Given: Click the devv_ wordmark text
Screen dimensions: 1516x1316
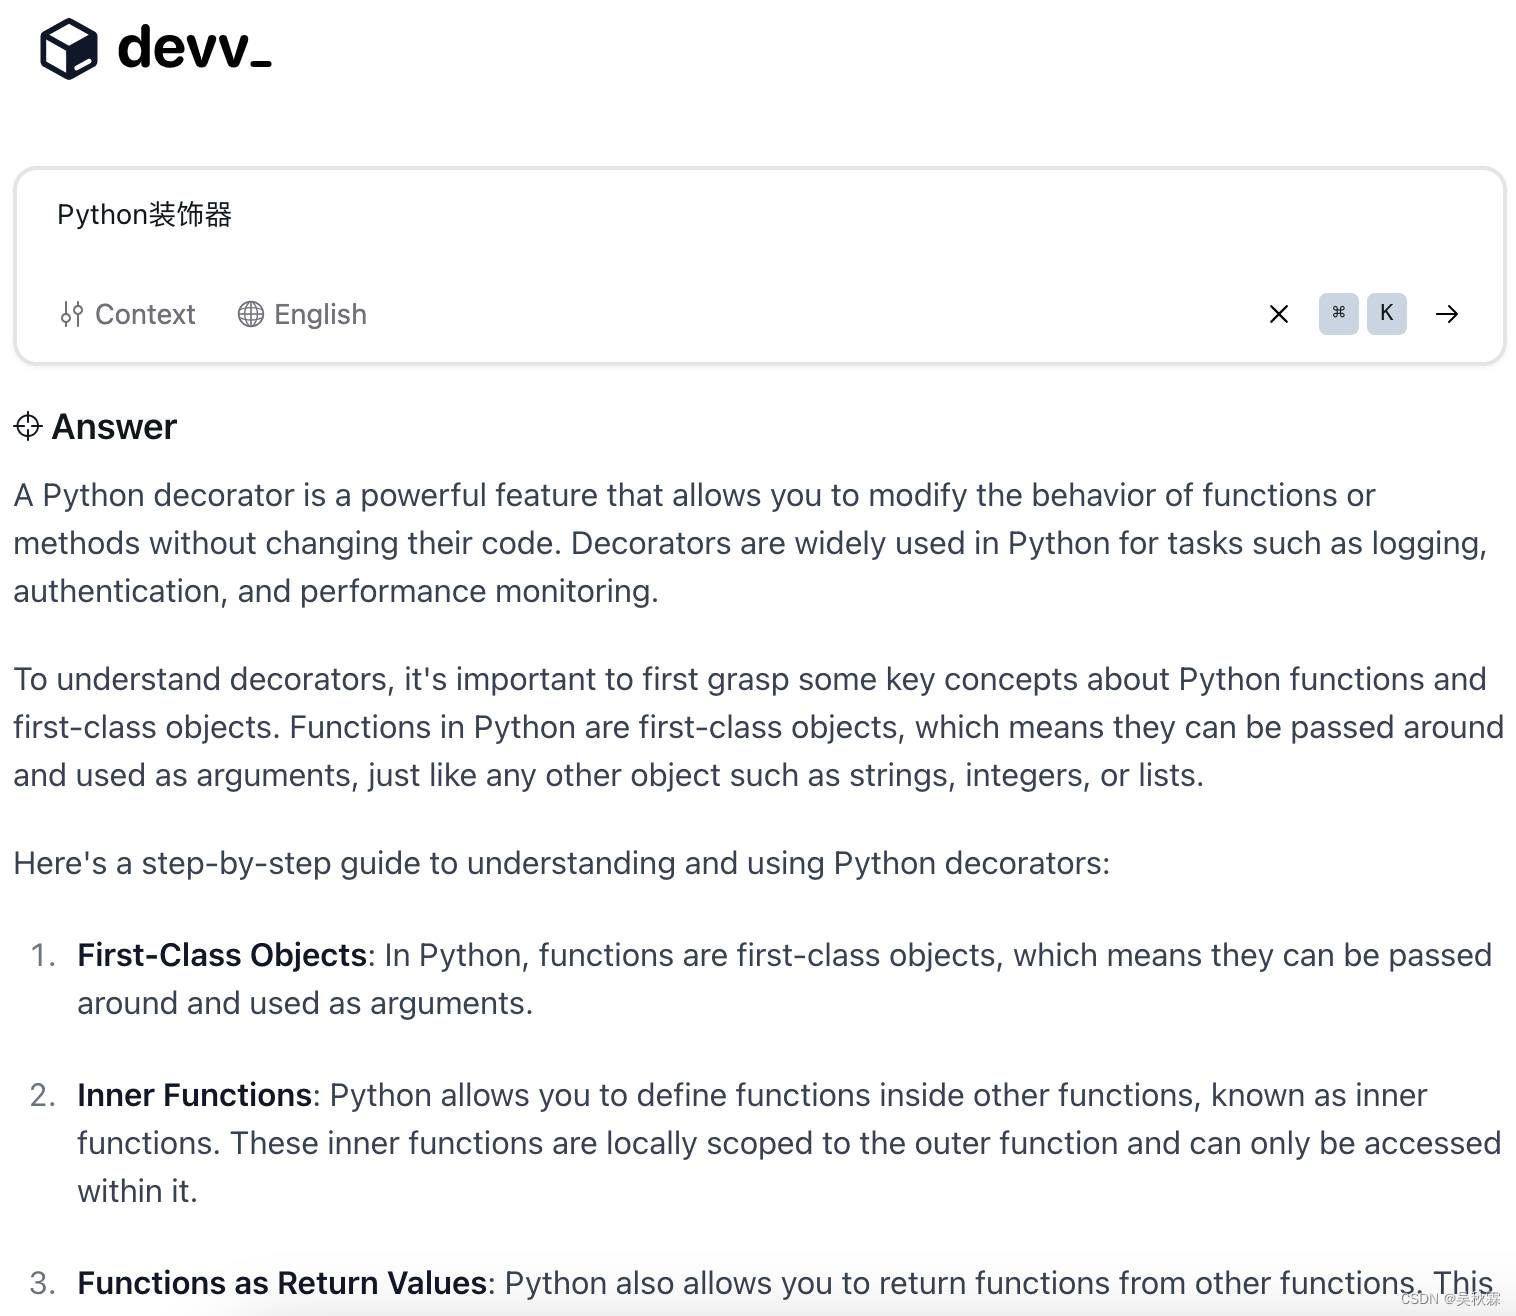Looking at the screenshot, I should pos(194,48).
